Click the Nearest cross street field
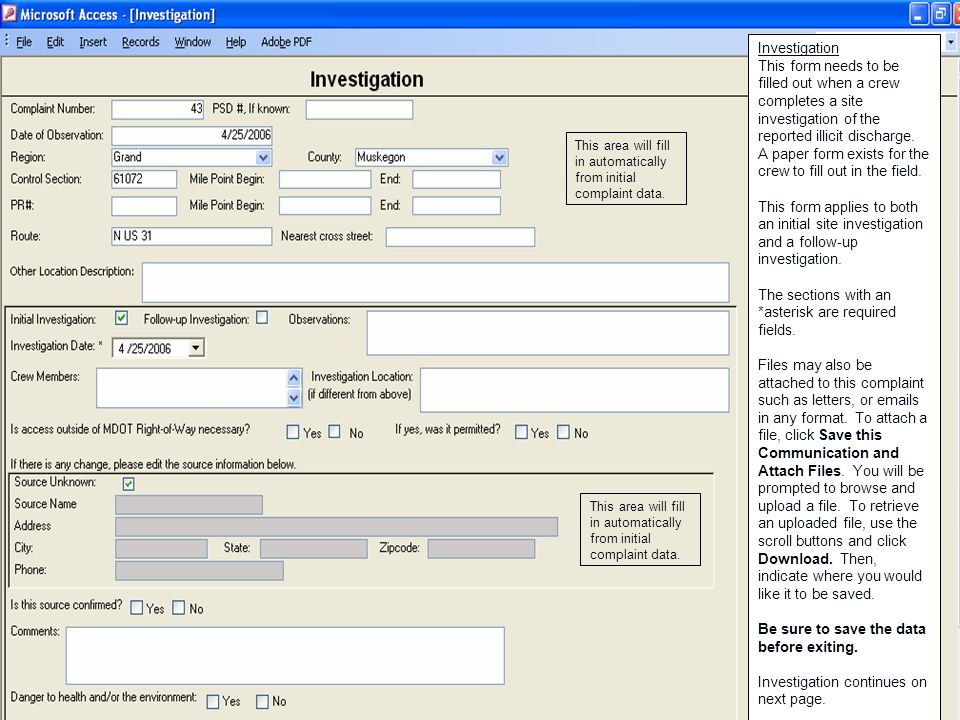Screen dimensions: 960x720 (x=460, y=236)
